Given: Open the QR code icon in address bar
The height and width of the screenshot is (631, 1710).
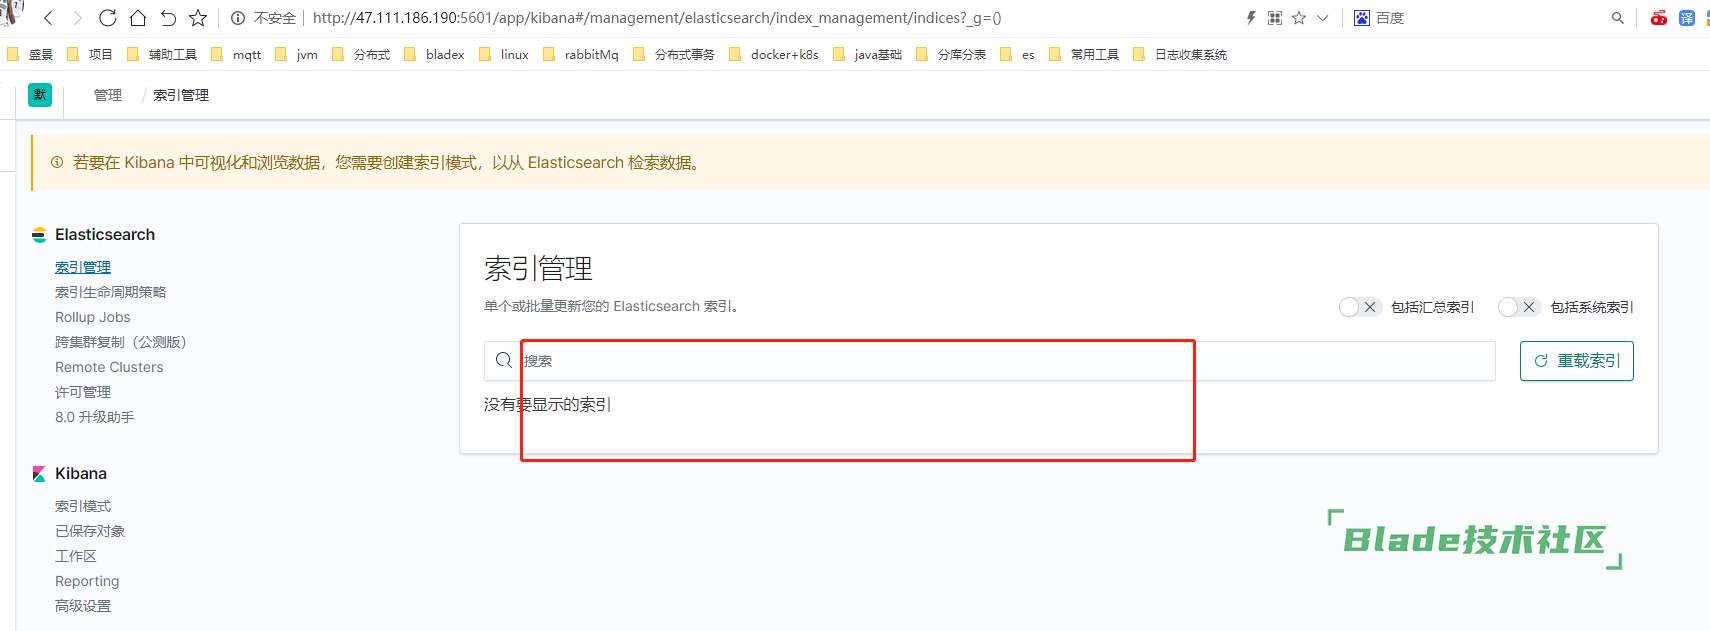Looking at the screenshot, I should [1275, 18].
